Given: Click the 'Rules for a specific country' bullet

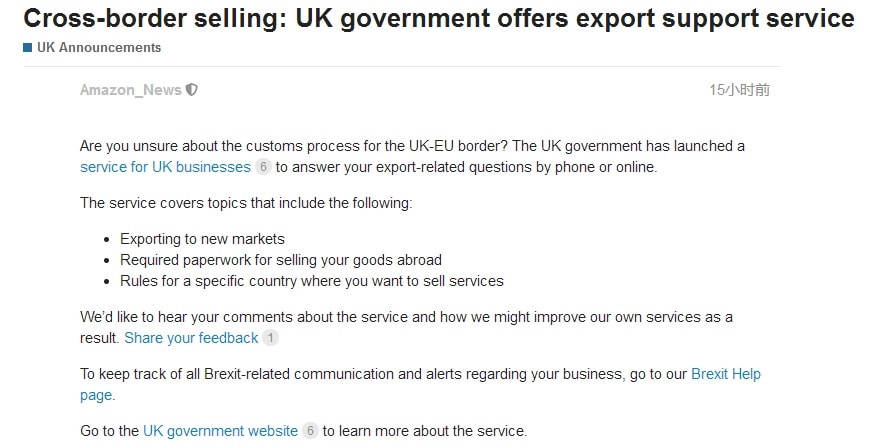Looking at the screenshot, I should coord(311,281).
